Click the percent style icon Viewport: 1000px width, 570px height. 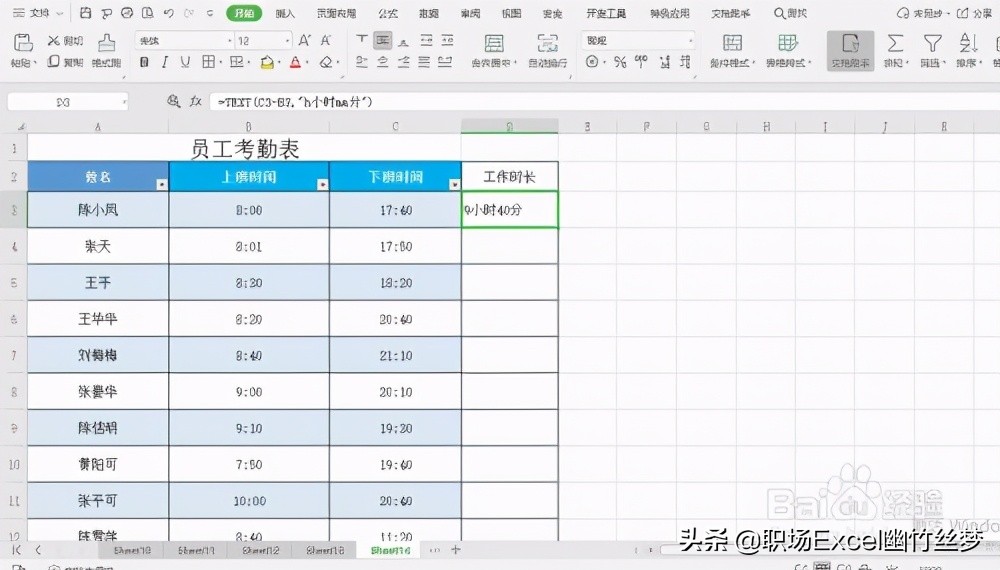[620, 62]
